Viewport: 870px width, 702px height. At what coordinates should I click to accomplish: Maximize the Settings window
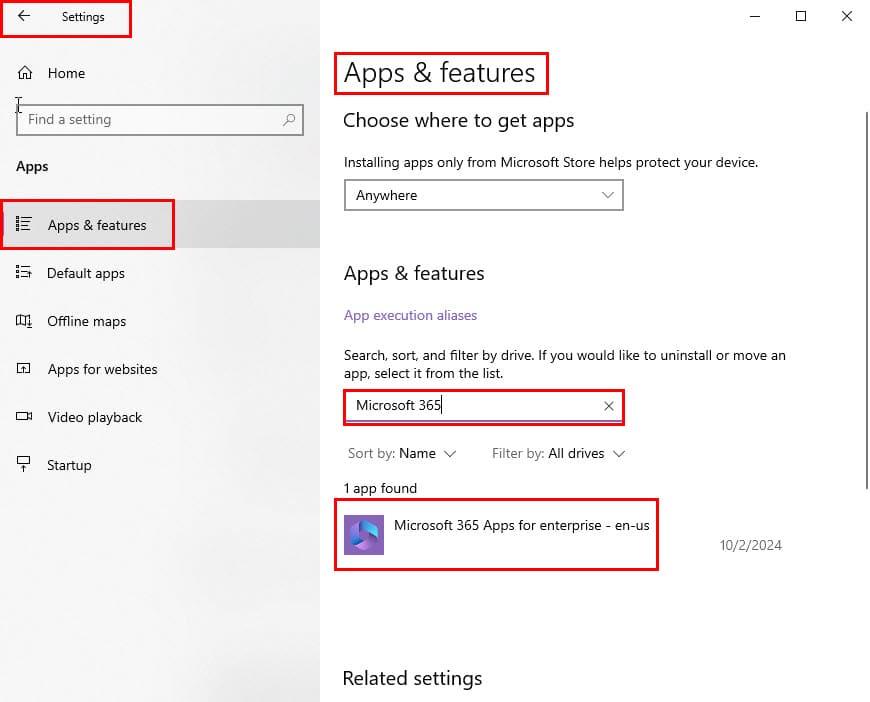801,16
